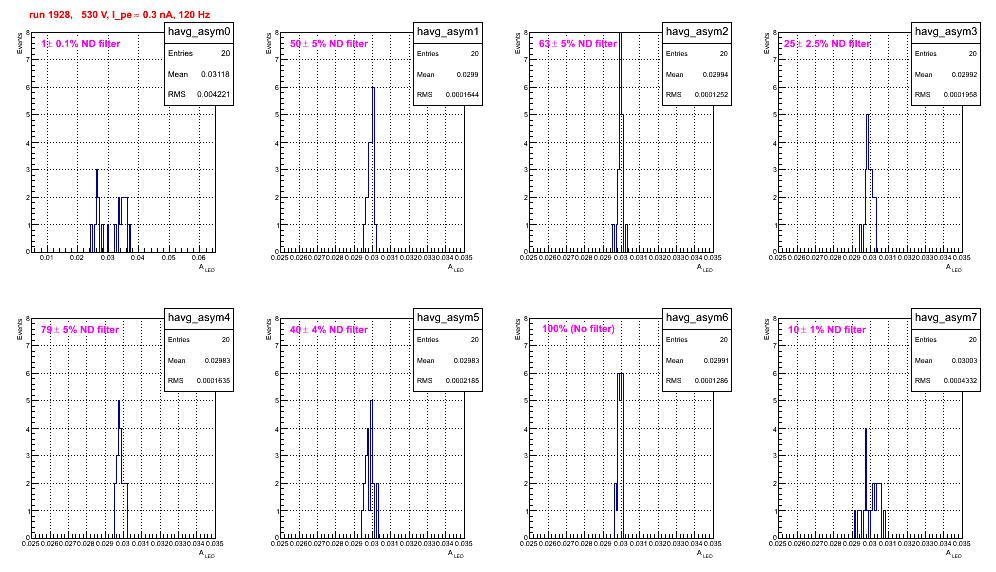Select the havg_asym3 histogram title
Image resolution: width=996 pixels, height=572 pixels.
click(946, 32)
